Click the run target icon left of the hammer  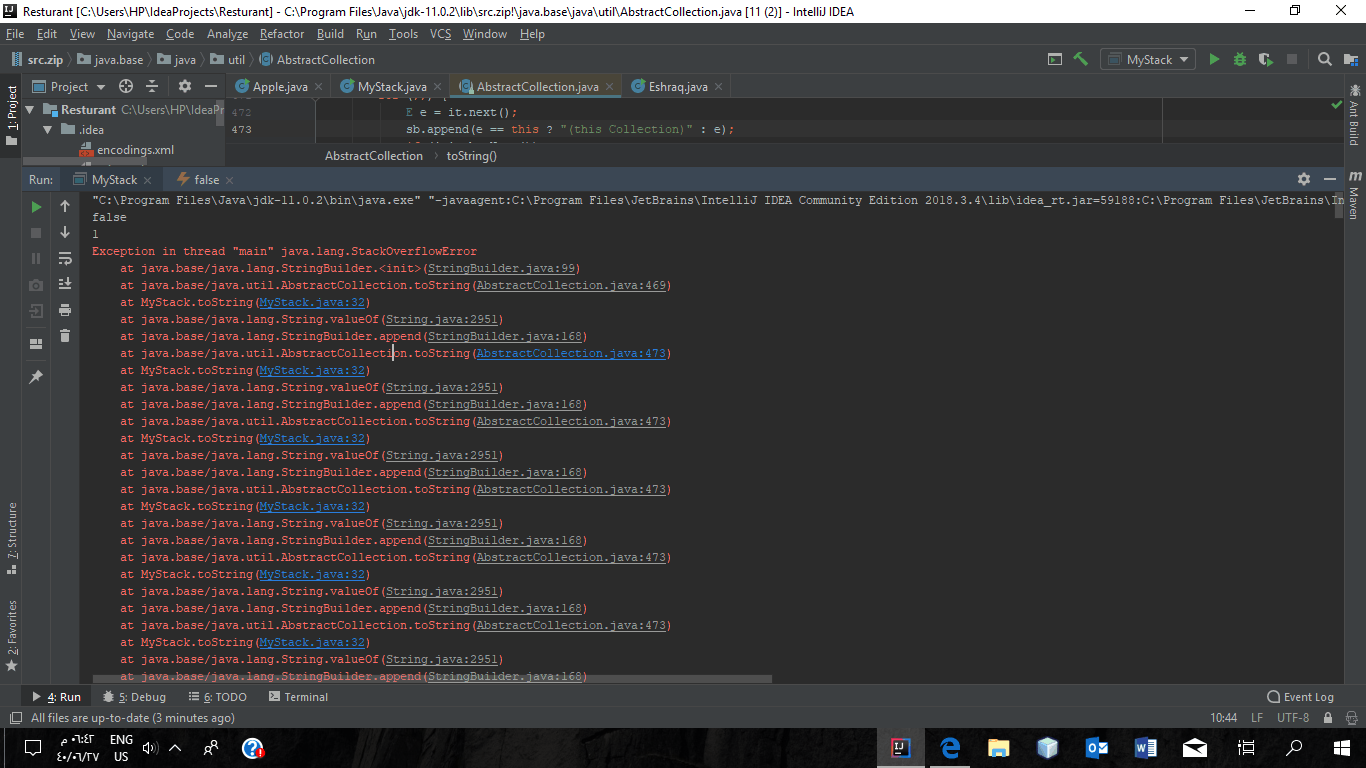click(x=1055, y=59)
